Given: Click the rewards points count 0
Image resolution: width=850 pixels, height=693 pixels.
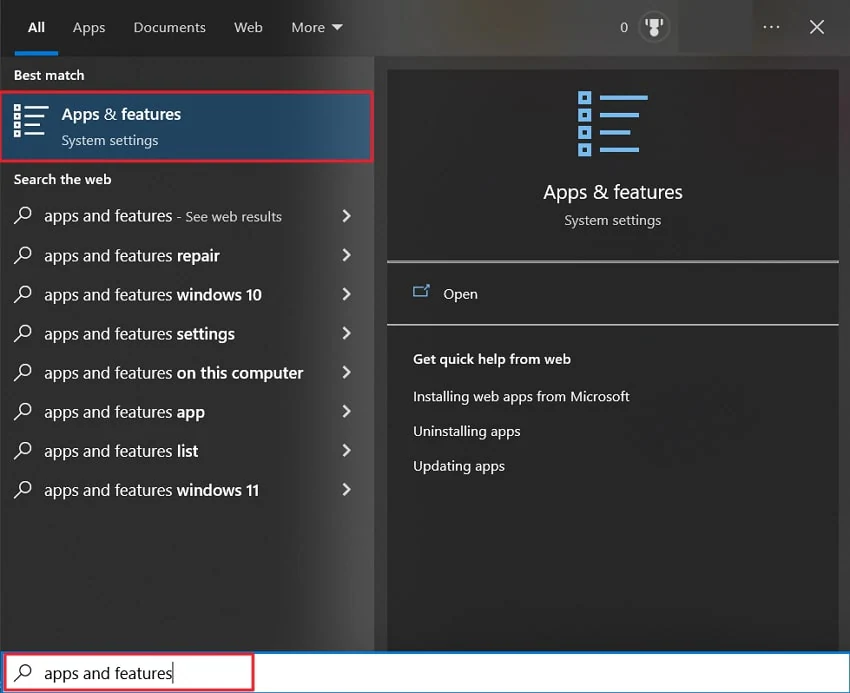Looking at the screenshot, I should coord(624,27).
